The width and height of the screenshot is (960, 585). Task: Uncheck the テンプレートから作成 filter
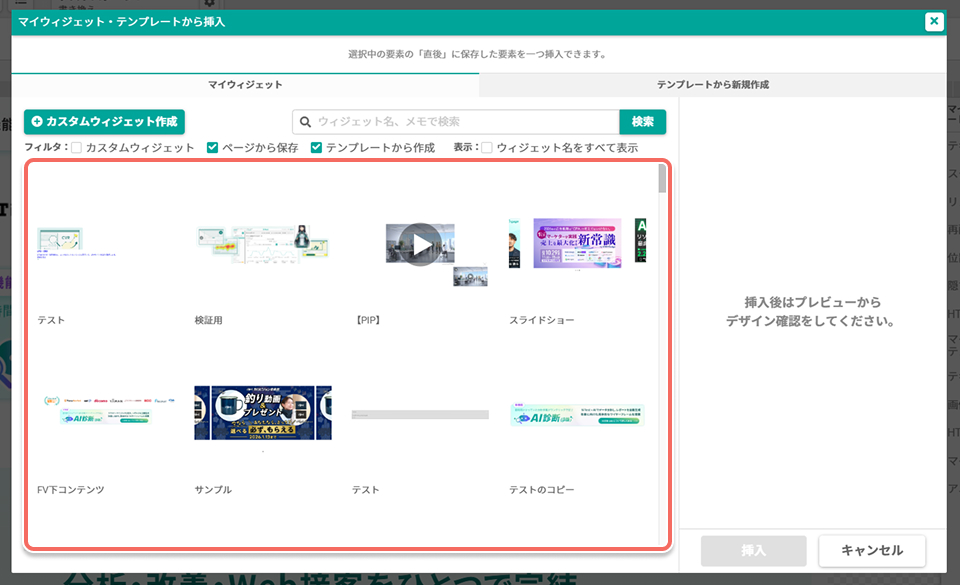coord(317,147)
